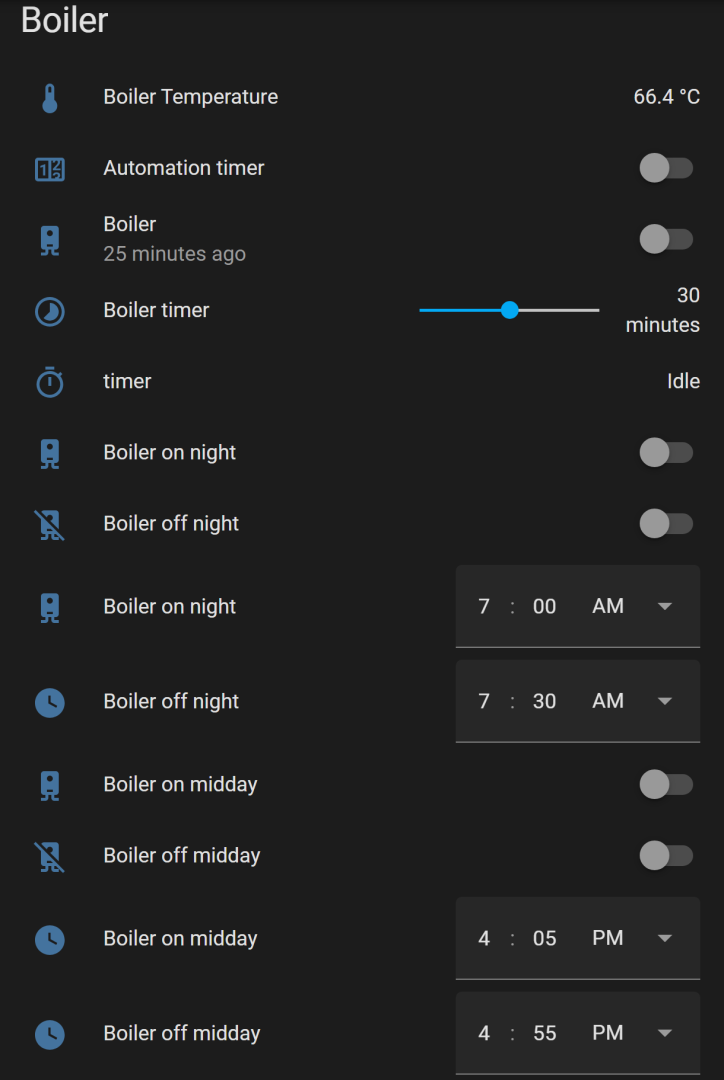
Task: Click the Automation timer counter icon
Action: click(x=50, y=169)
